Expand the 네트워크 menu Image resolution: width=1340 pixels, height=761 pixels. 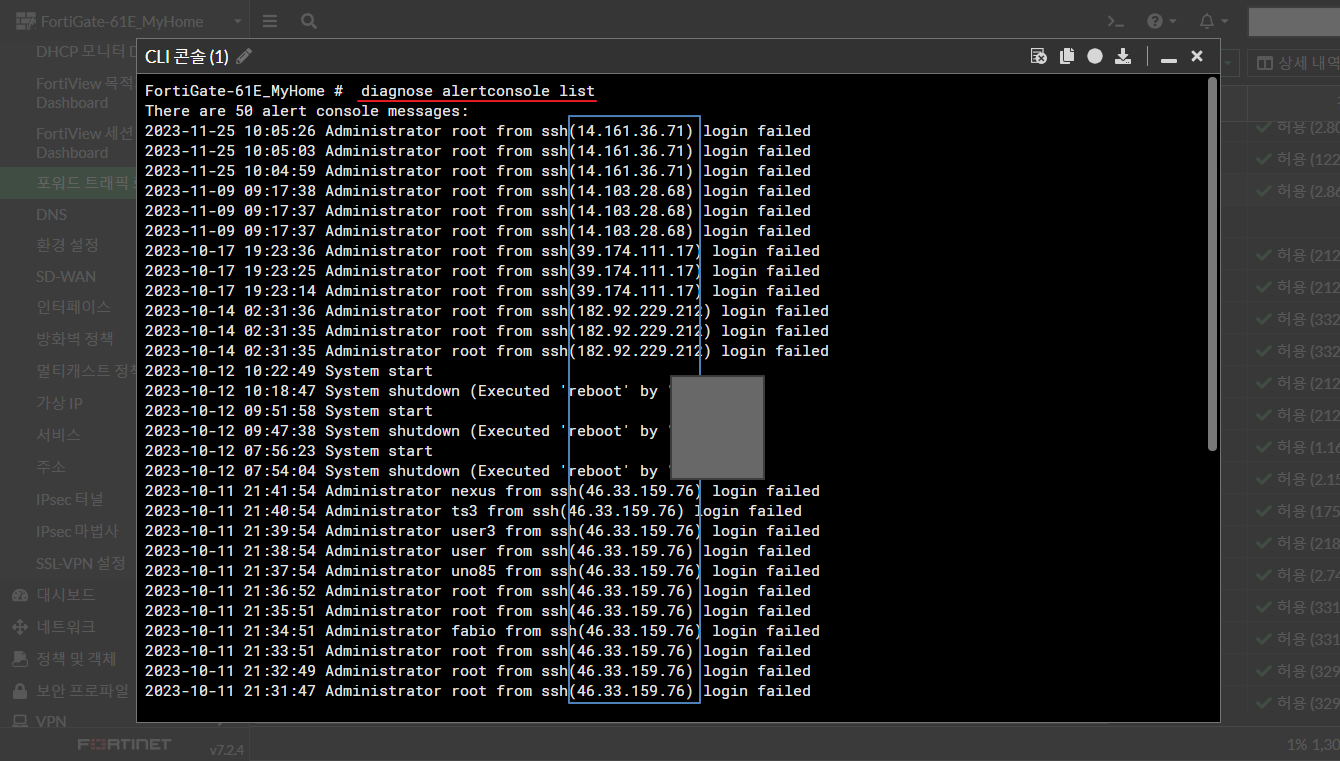pyautogui.click(x=66, y=627)
